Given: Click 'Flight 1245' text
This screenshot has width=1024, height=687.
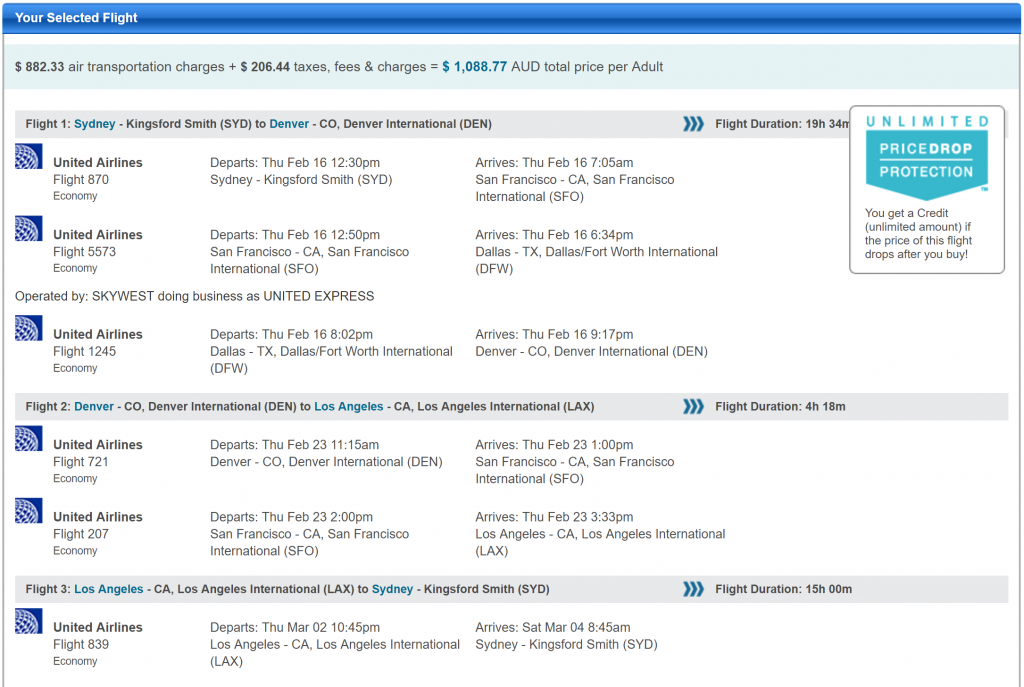Looking at the screenshot, I should [84, 351].
